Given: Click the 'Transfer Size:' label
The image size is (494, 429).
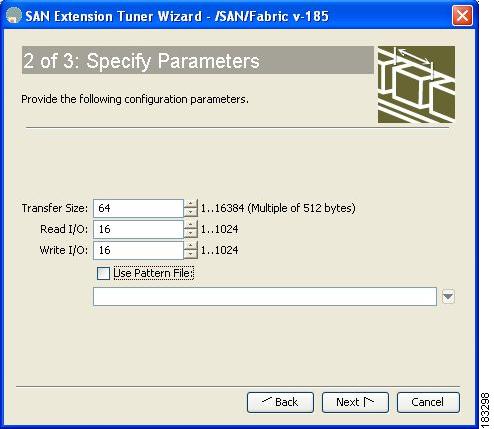Looking at the screenshot, I should click(x=55, y=208).
